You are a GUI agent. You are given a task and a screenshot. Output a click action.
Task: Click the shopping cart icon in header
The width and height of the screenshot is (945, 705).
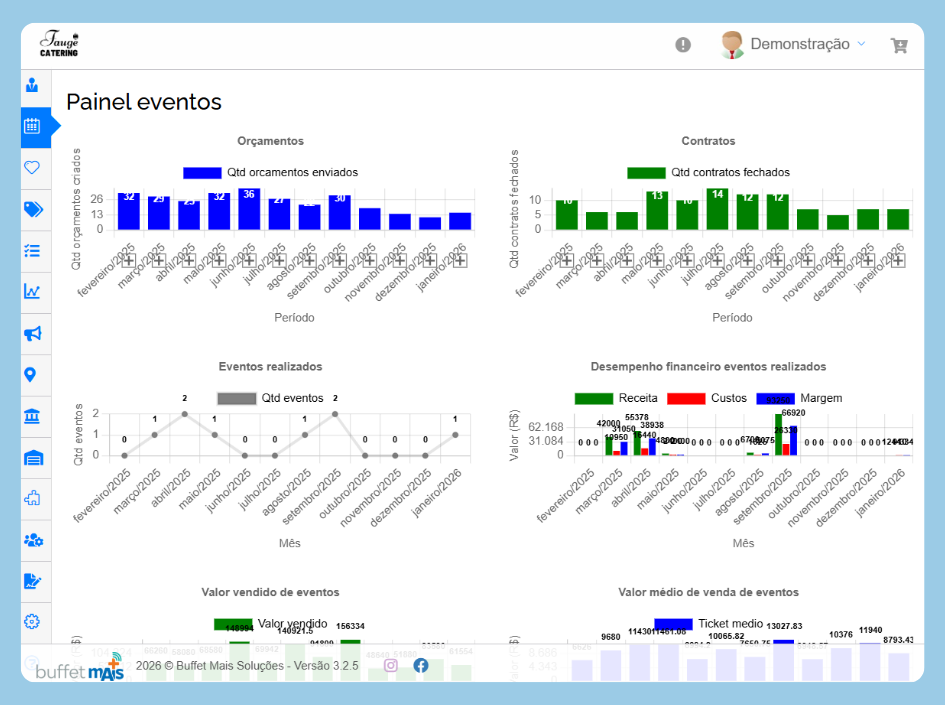pos(899,45)
